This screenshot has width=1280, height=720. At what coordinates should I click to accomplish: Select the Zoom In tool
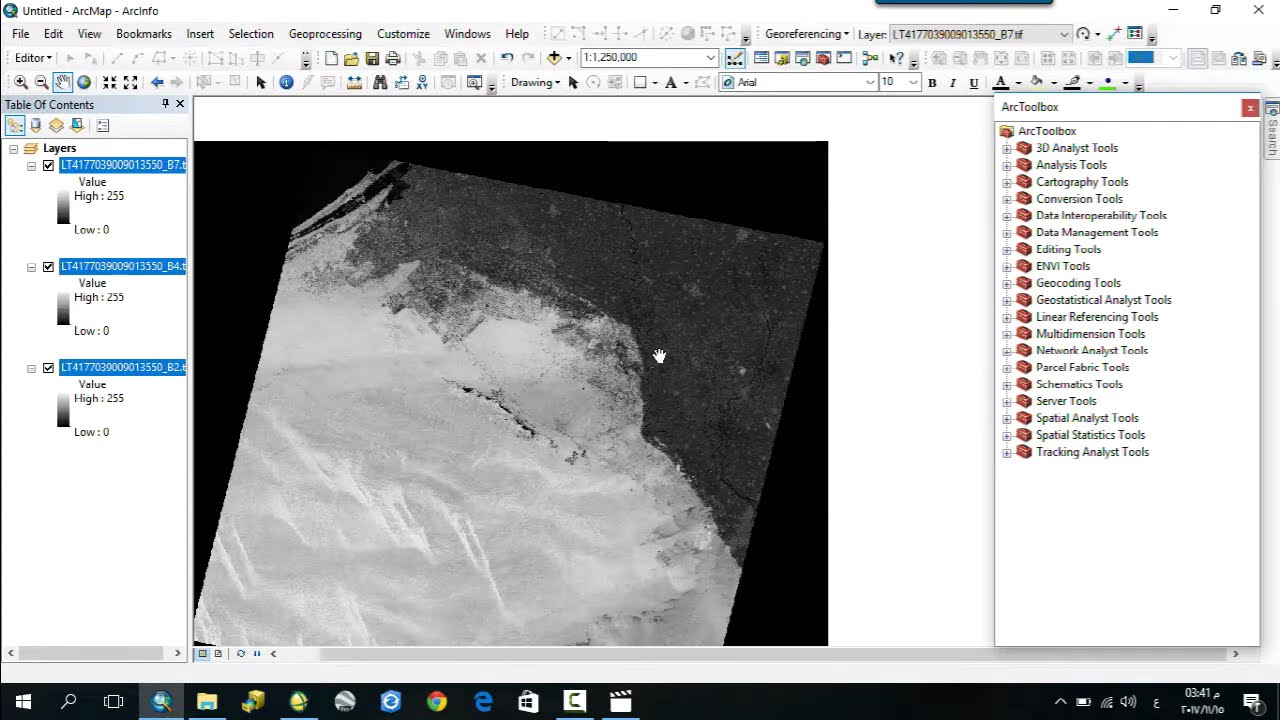[20, 82]
